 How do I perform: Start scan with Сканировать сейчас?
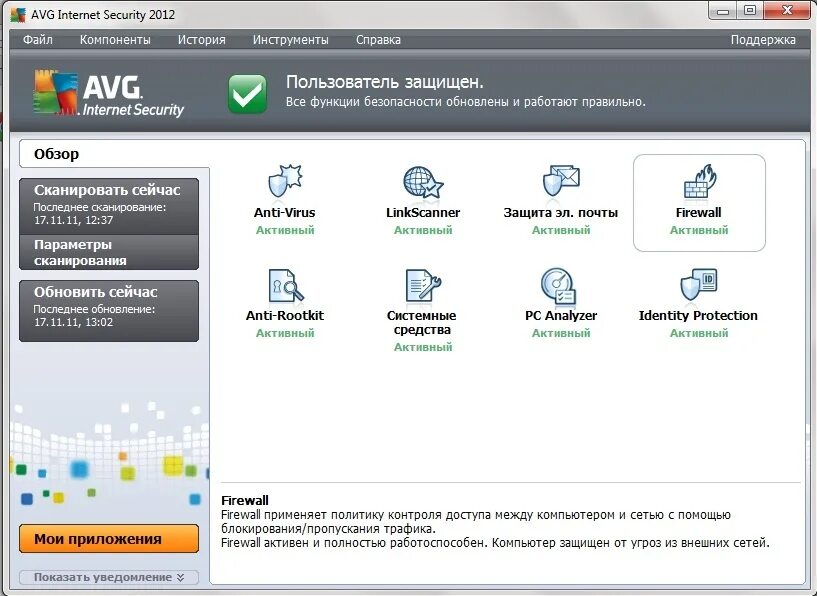coord(109,206)
